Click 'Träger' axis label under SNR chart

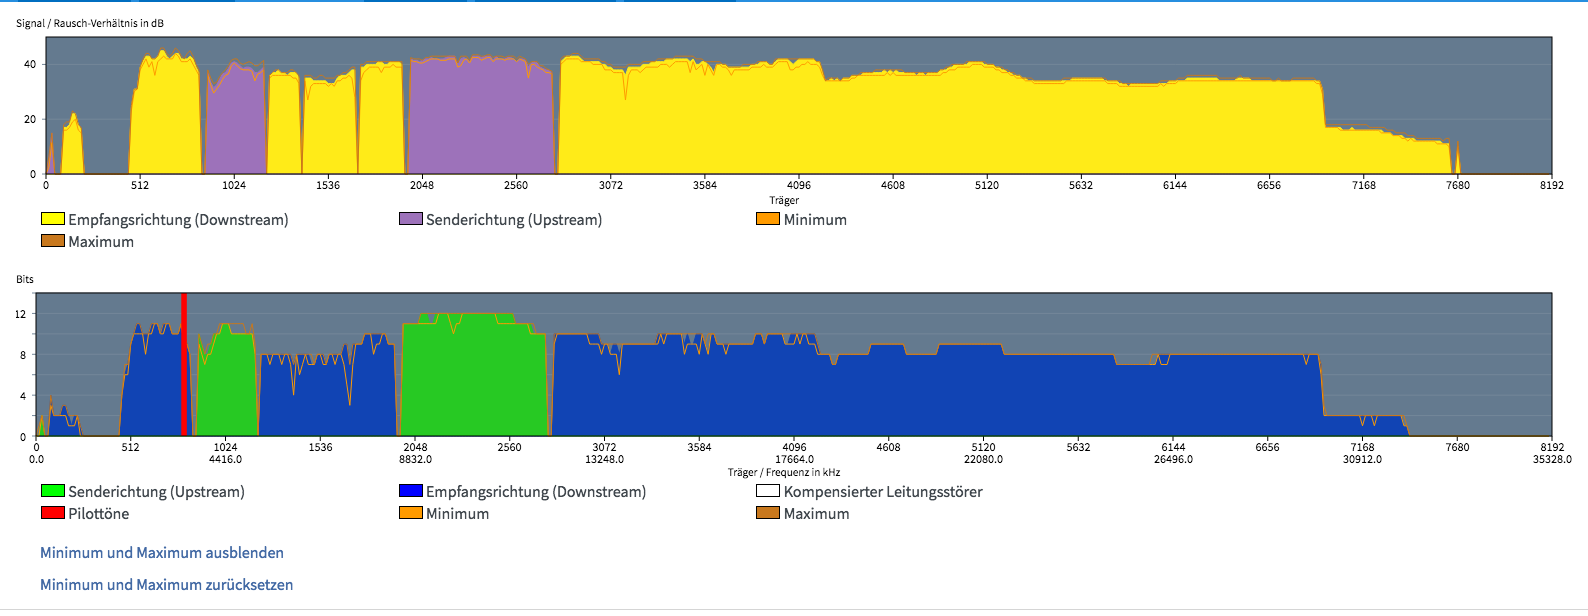pyautogui.click(x=784, y=201)
